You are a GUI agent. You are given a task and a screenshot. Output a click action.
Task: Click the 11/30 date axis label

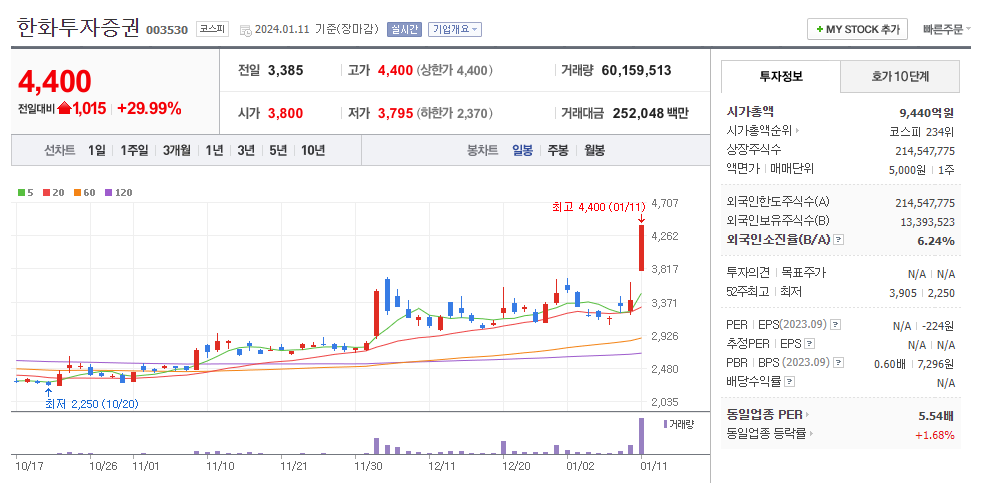tap(368, 467)
